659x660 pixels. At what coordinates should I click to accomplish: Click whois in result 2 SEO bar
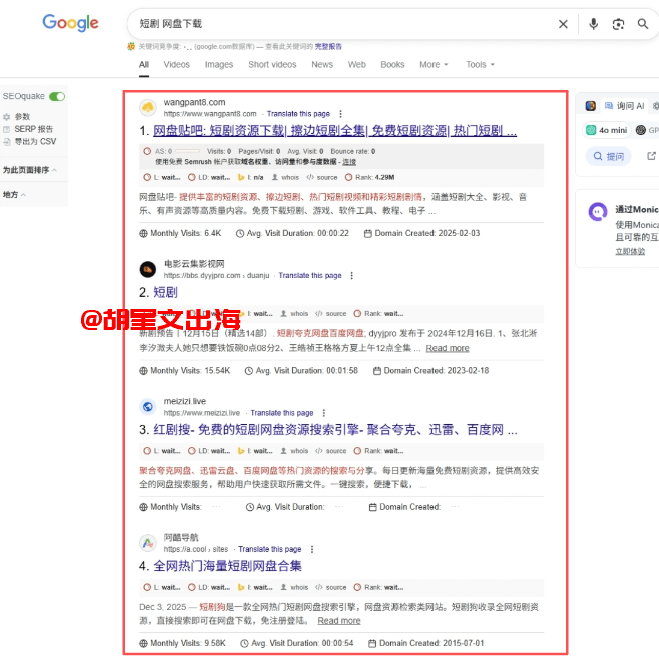tap(295, 314)
